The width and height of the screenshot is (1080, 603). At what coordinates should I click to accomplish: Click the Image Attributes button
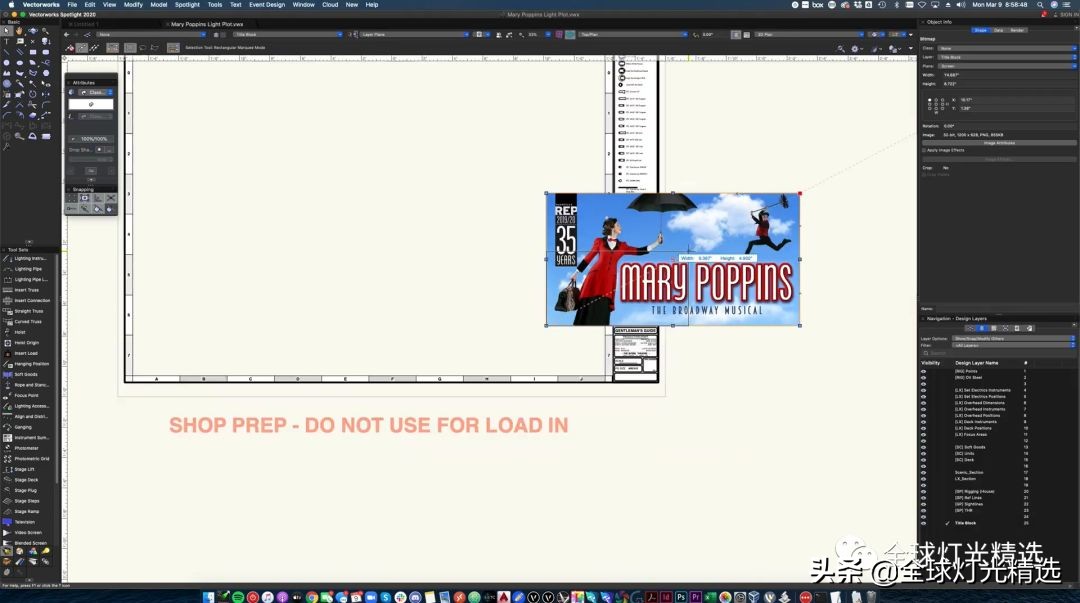(999, 143)
